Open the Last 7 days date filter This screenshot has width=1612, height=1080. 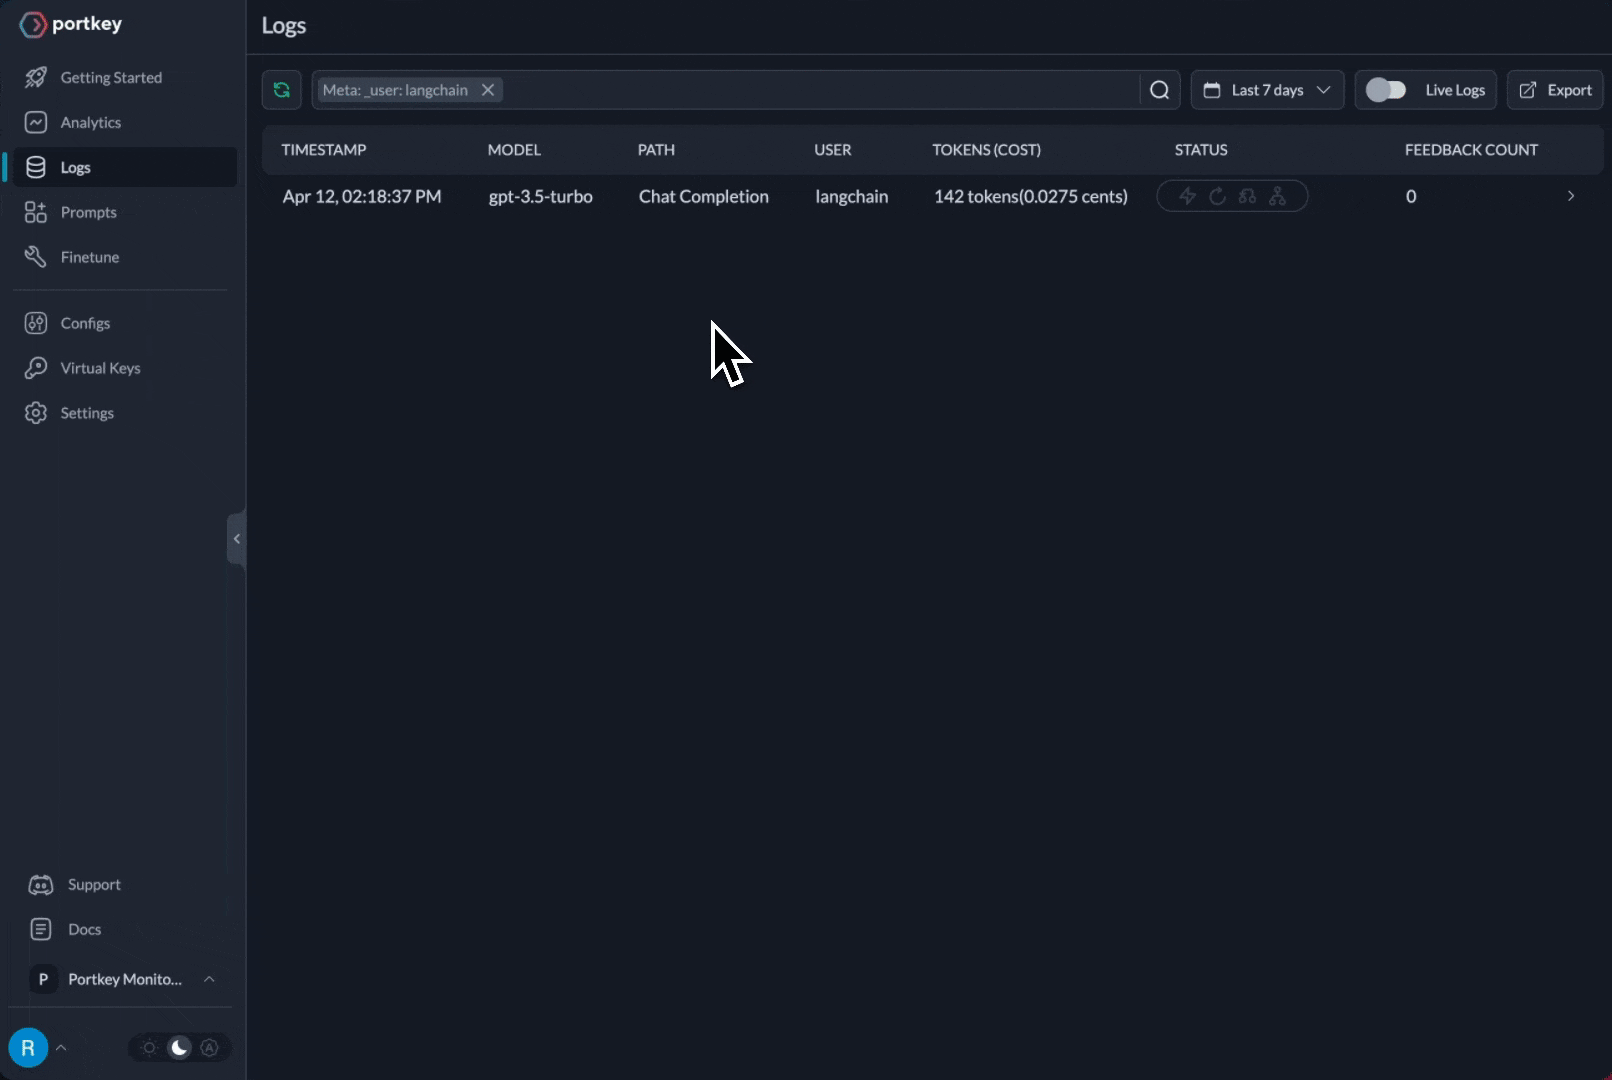[1266, 90]
